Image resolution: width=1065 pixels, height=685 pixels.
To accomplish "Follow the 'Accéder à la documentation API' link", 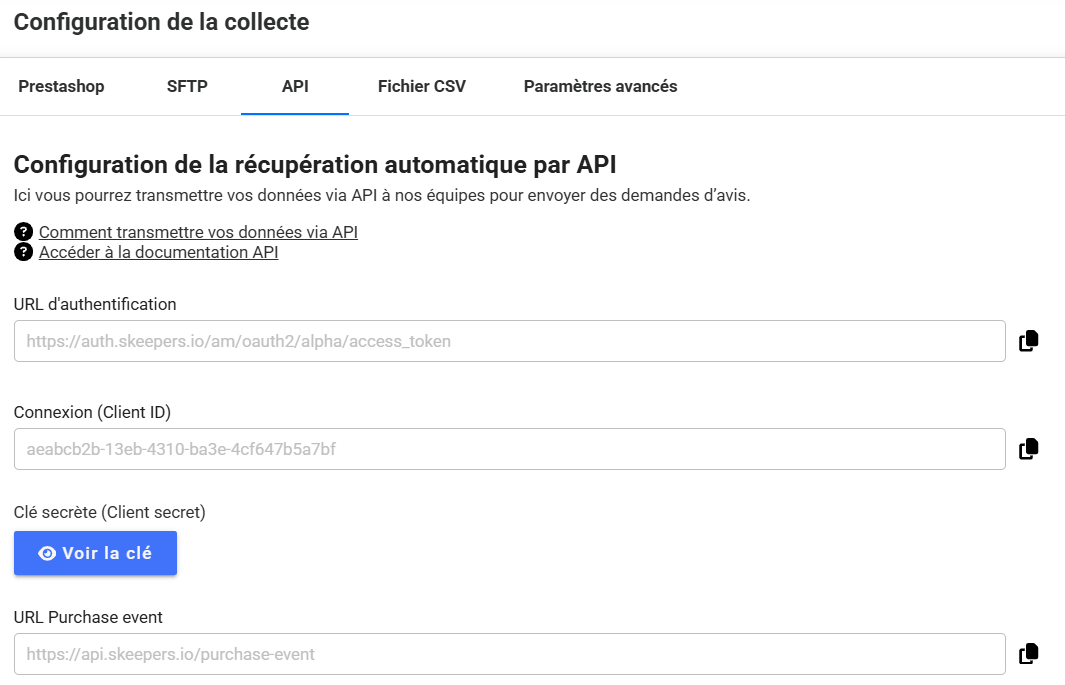I will pos(158,252).
